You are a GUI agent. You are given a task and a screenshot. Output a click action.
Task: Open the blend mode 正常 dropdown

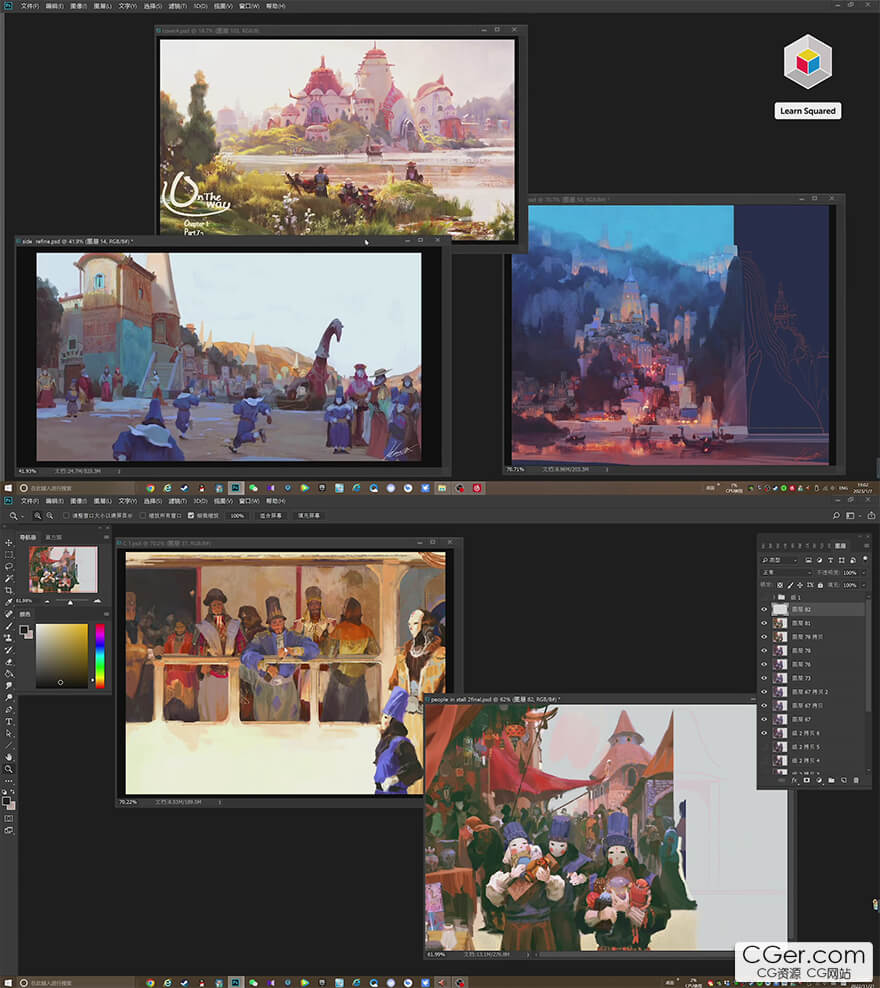[x=786, y=573]
